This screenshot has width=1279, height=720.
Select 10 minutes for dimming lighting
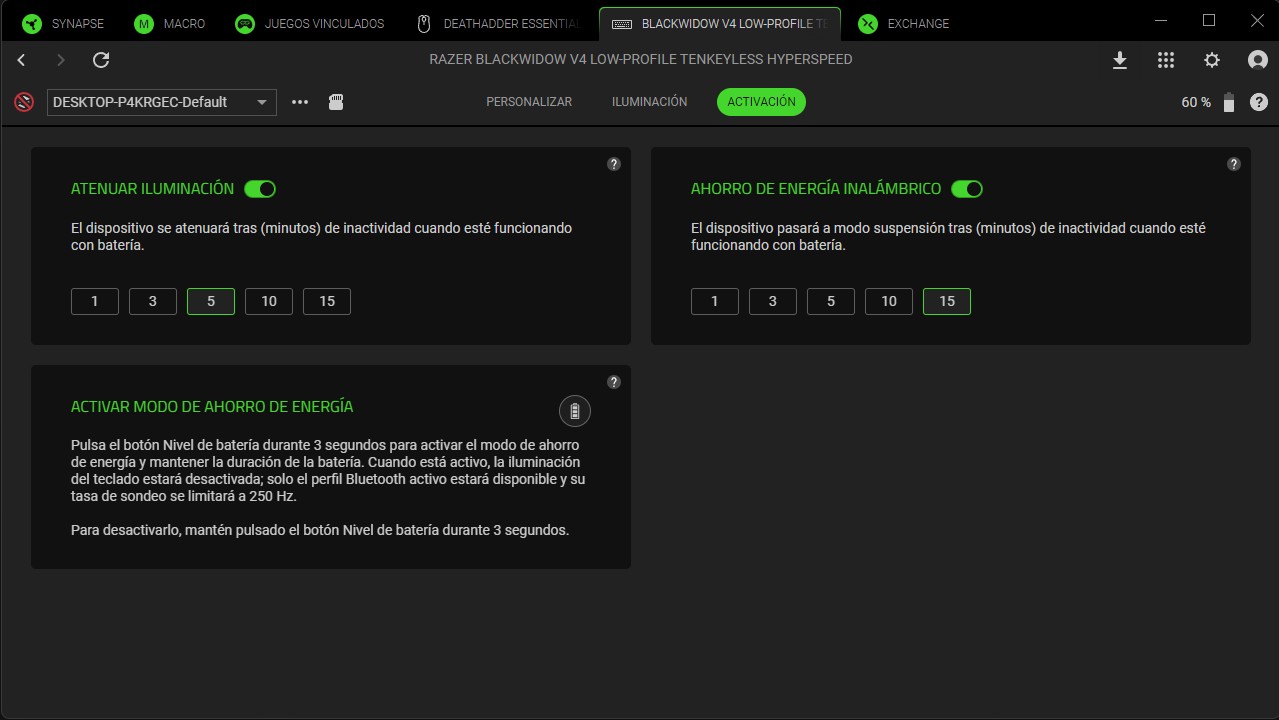269,301
